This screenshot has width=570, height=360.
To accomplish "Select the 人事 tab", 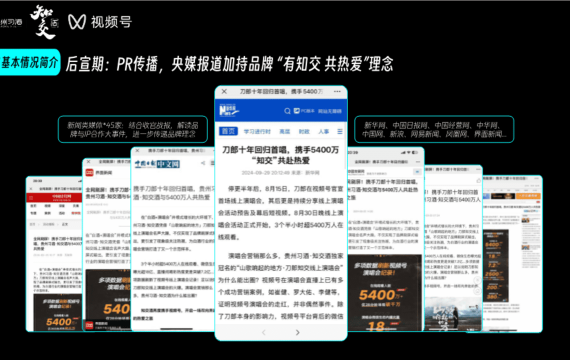I will pos(324,132).
